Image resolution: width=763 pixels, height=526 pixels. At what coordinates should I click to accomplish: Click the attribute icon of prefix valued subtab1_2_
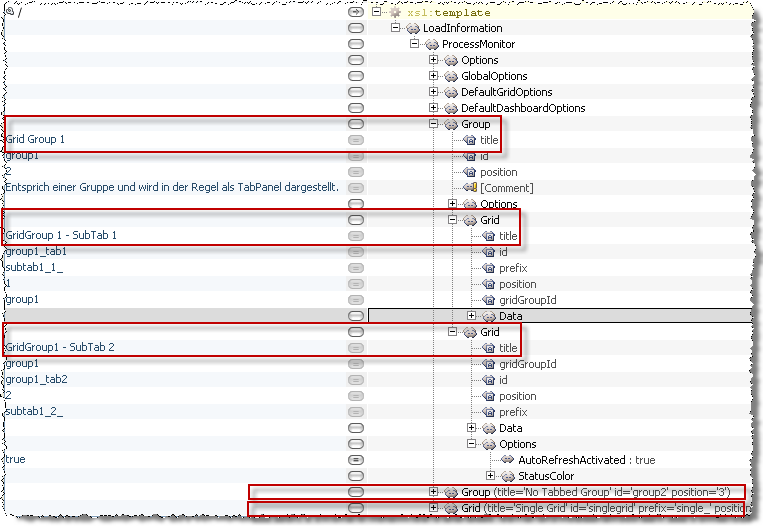(x=489, y=412)
